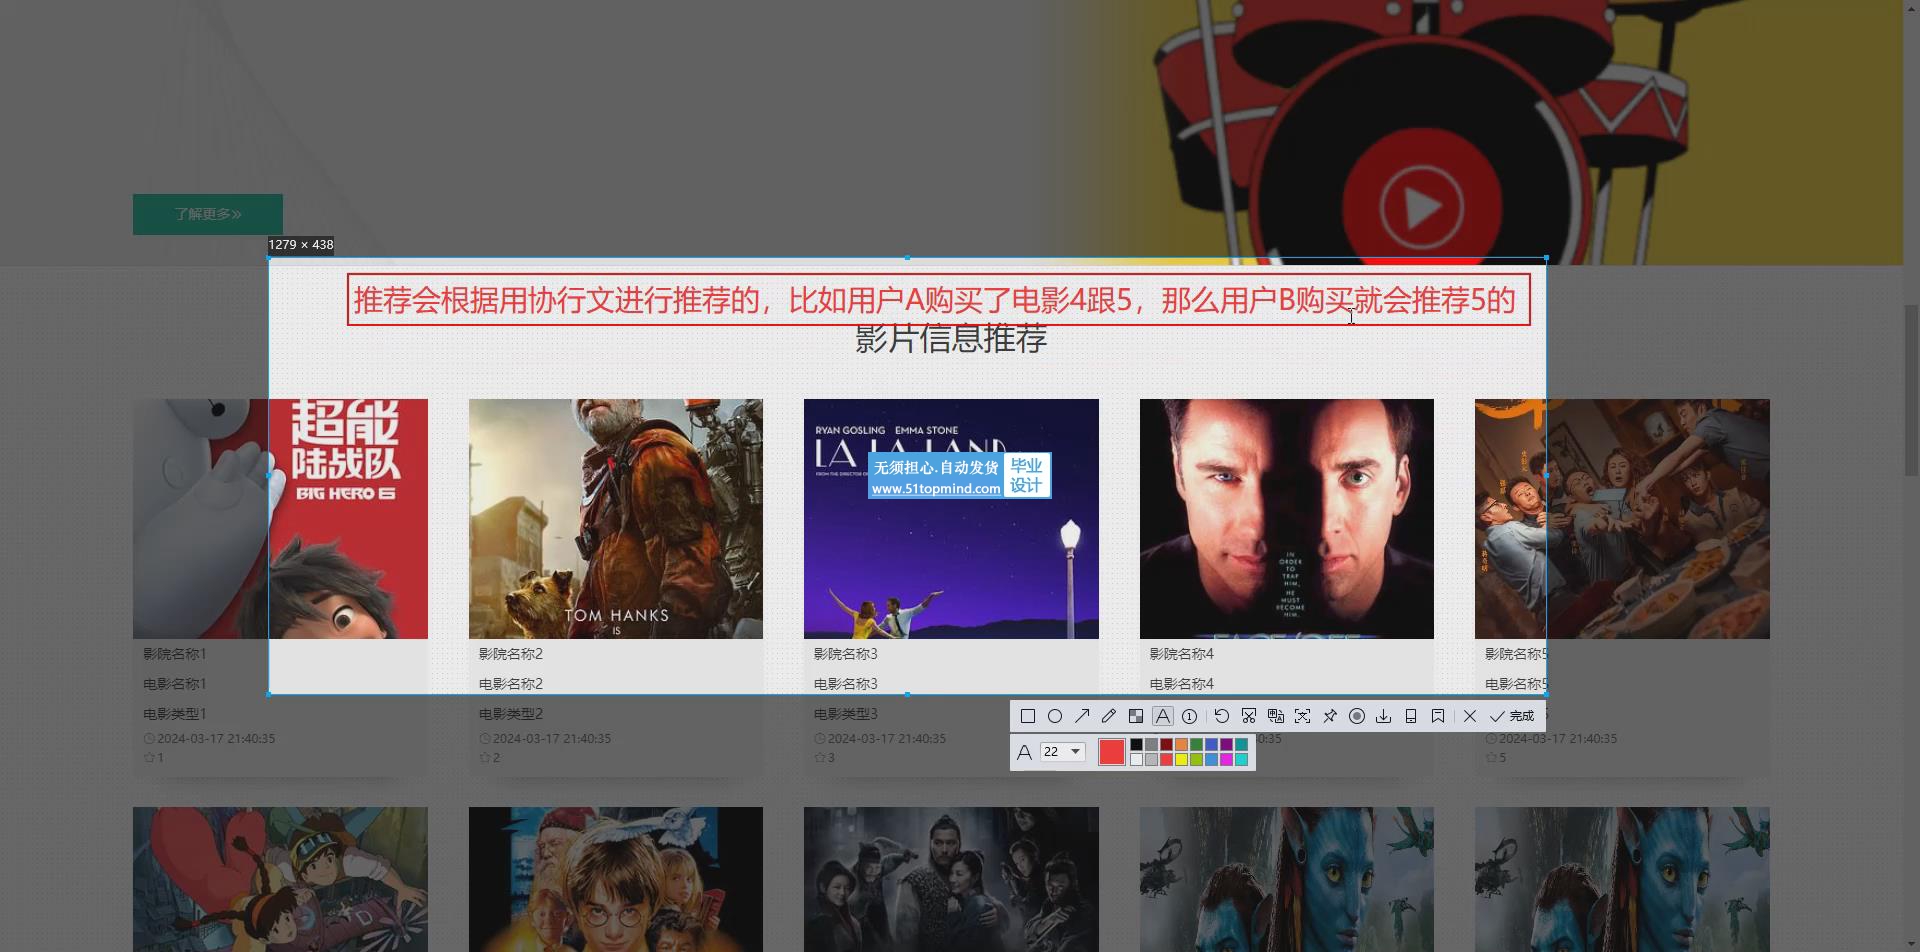Image resolution: width=1920 pixels, height=952 pixels.
Task: Select the rectangle drawing tool
Action: point(1028,716)
